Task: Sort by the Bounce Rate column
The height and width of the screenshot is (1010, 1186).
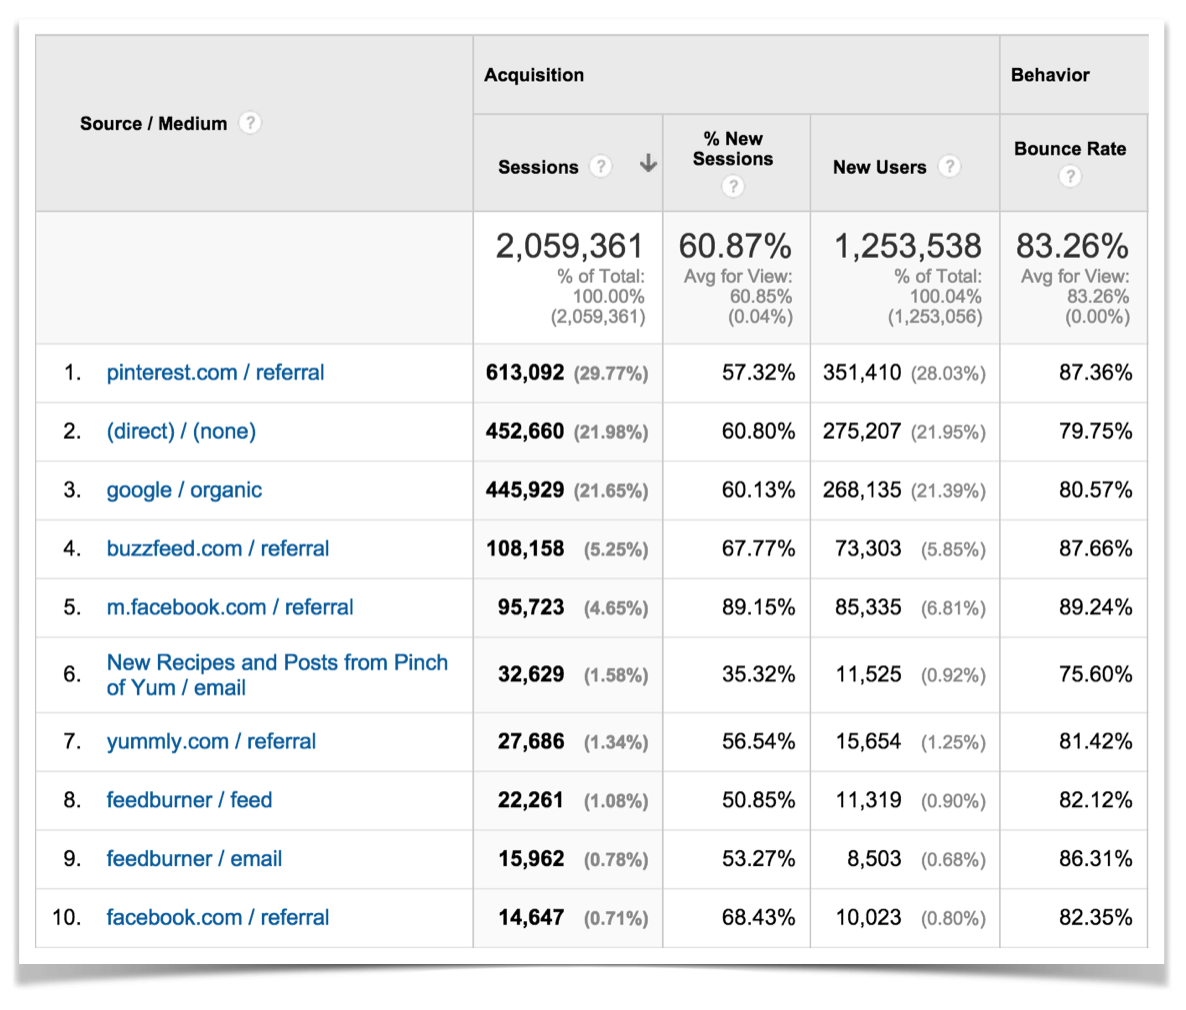Action: click(1070, 148)
